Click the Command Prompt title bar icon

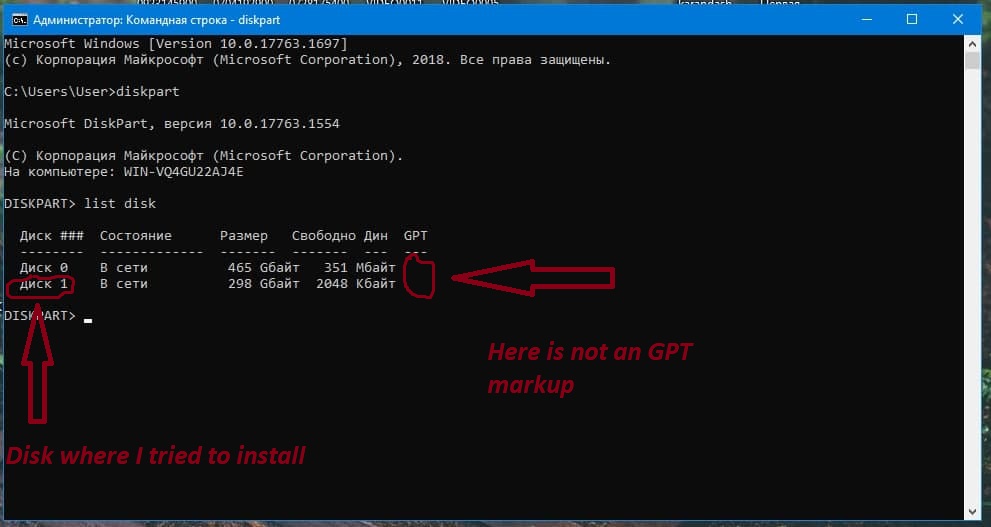pyautogui.click(x=20, y=20)
